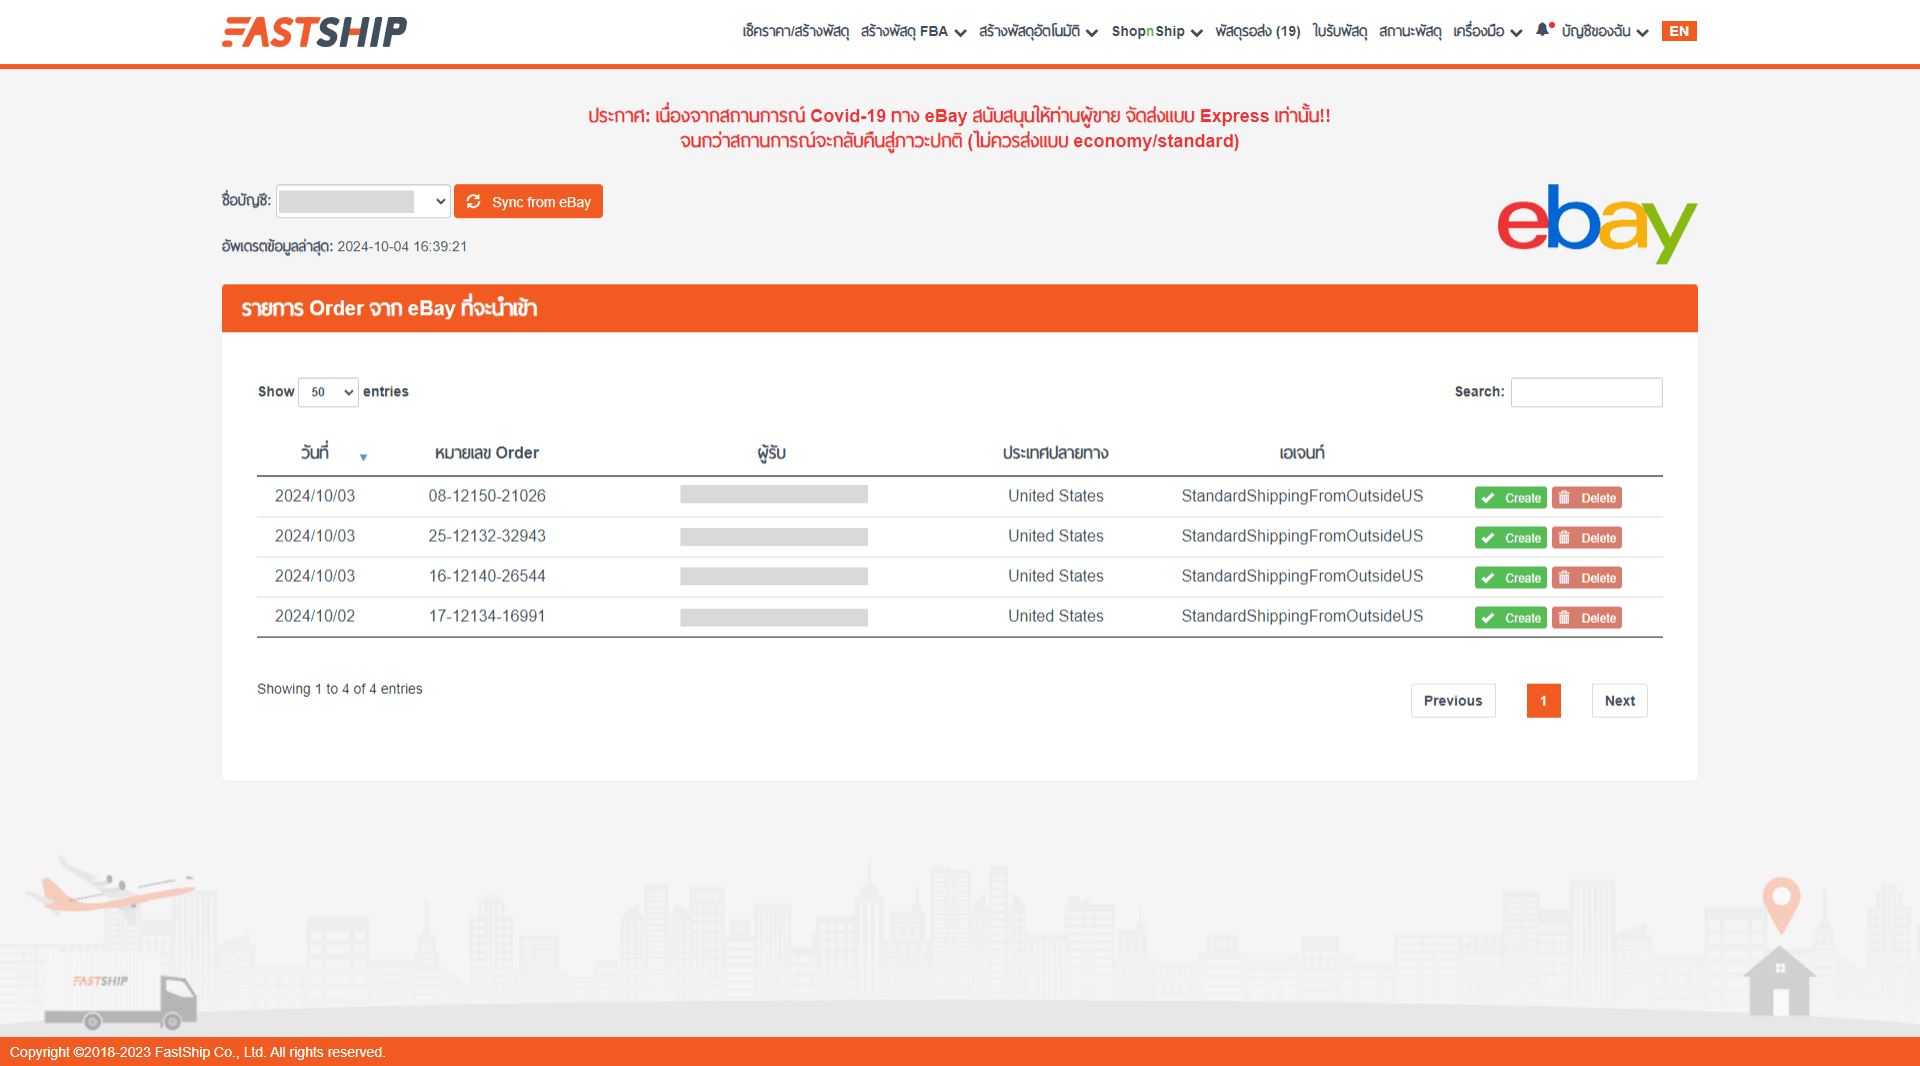1920x1066 pixels.
Task: Focus the table Search input field
Action: [1586, 392]
